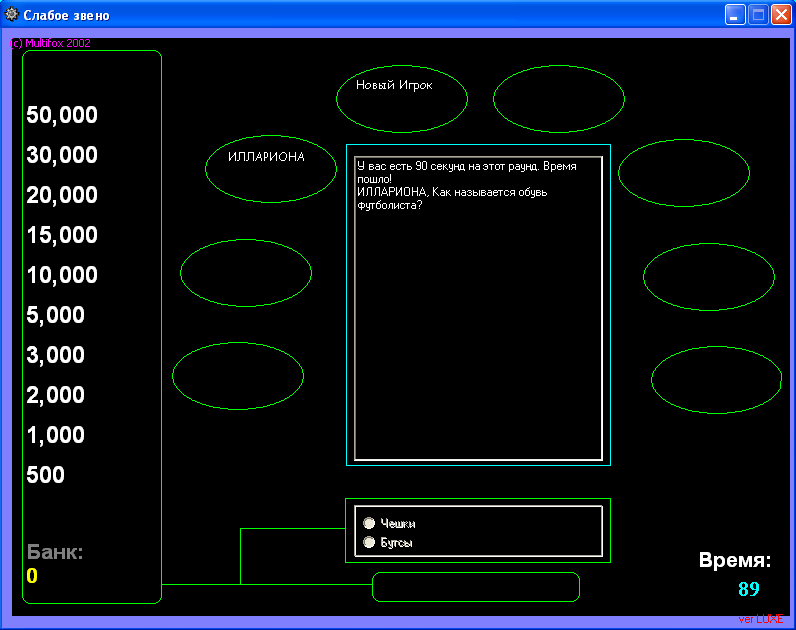The image size is (796, 630).
Task: Close the Слабое звено window
Action: coord(781,15)
